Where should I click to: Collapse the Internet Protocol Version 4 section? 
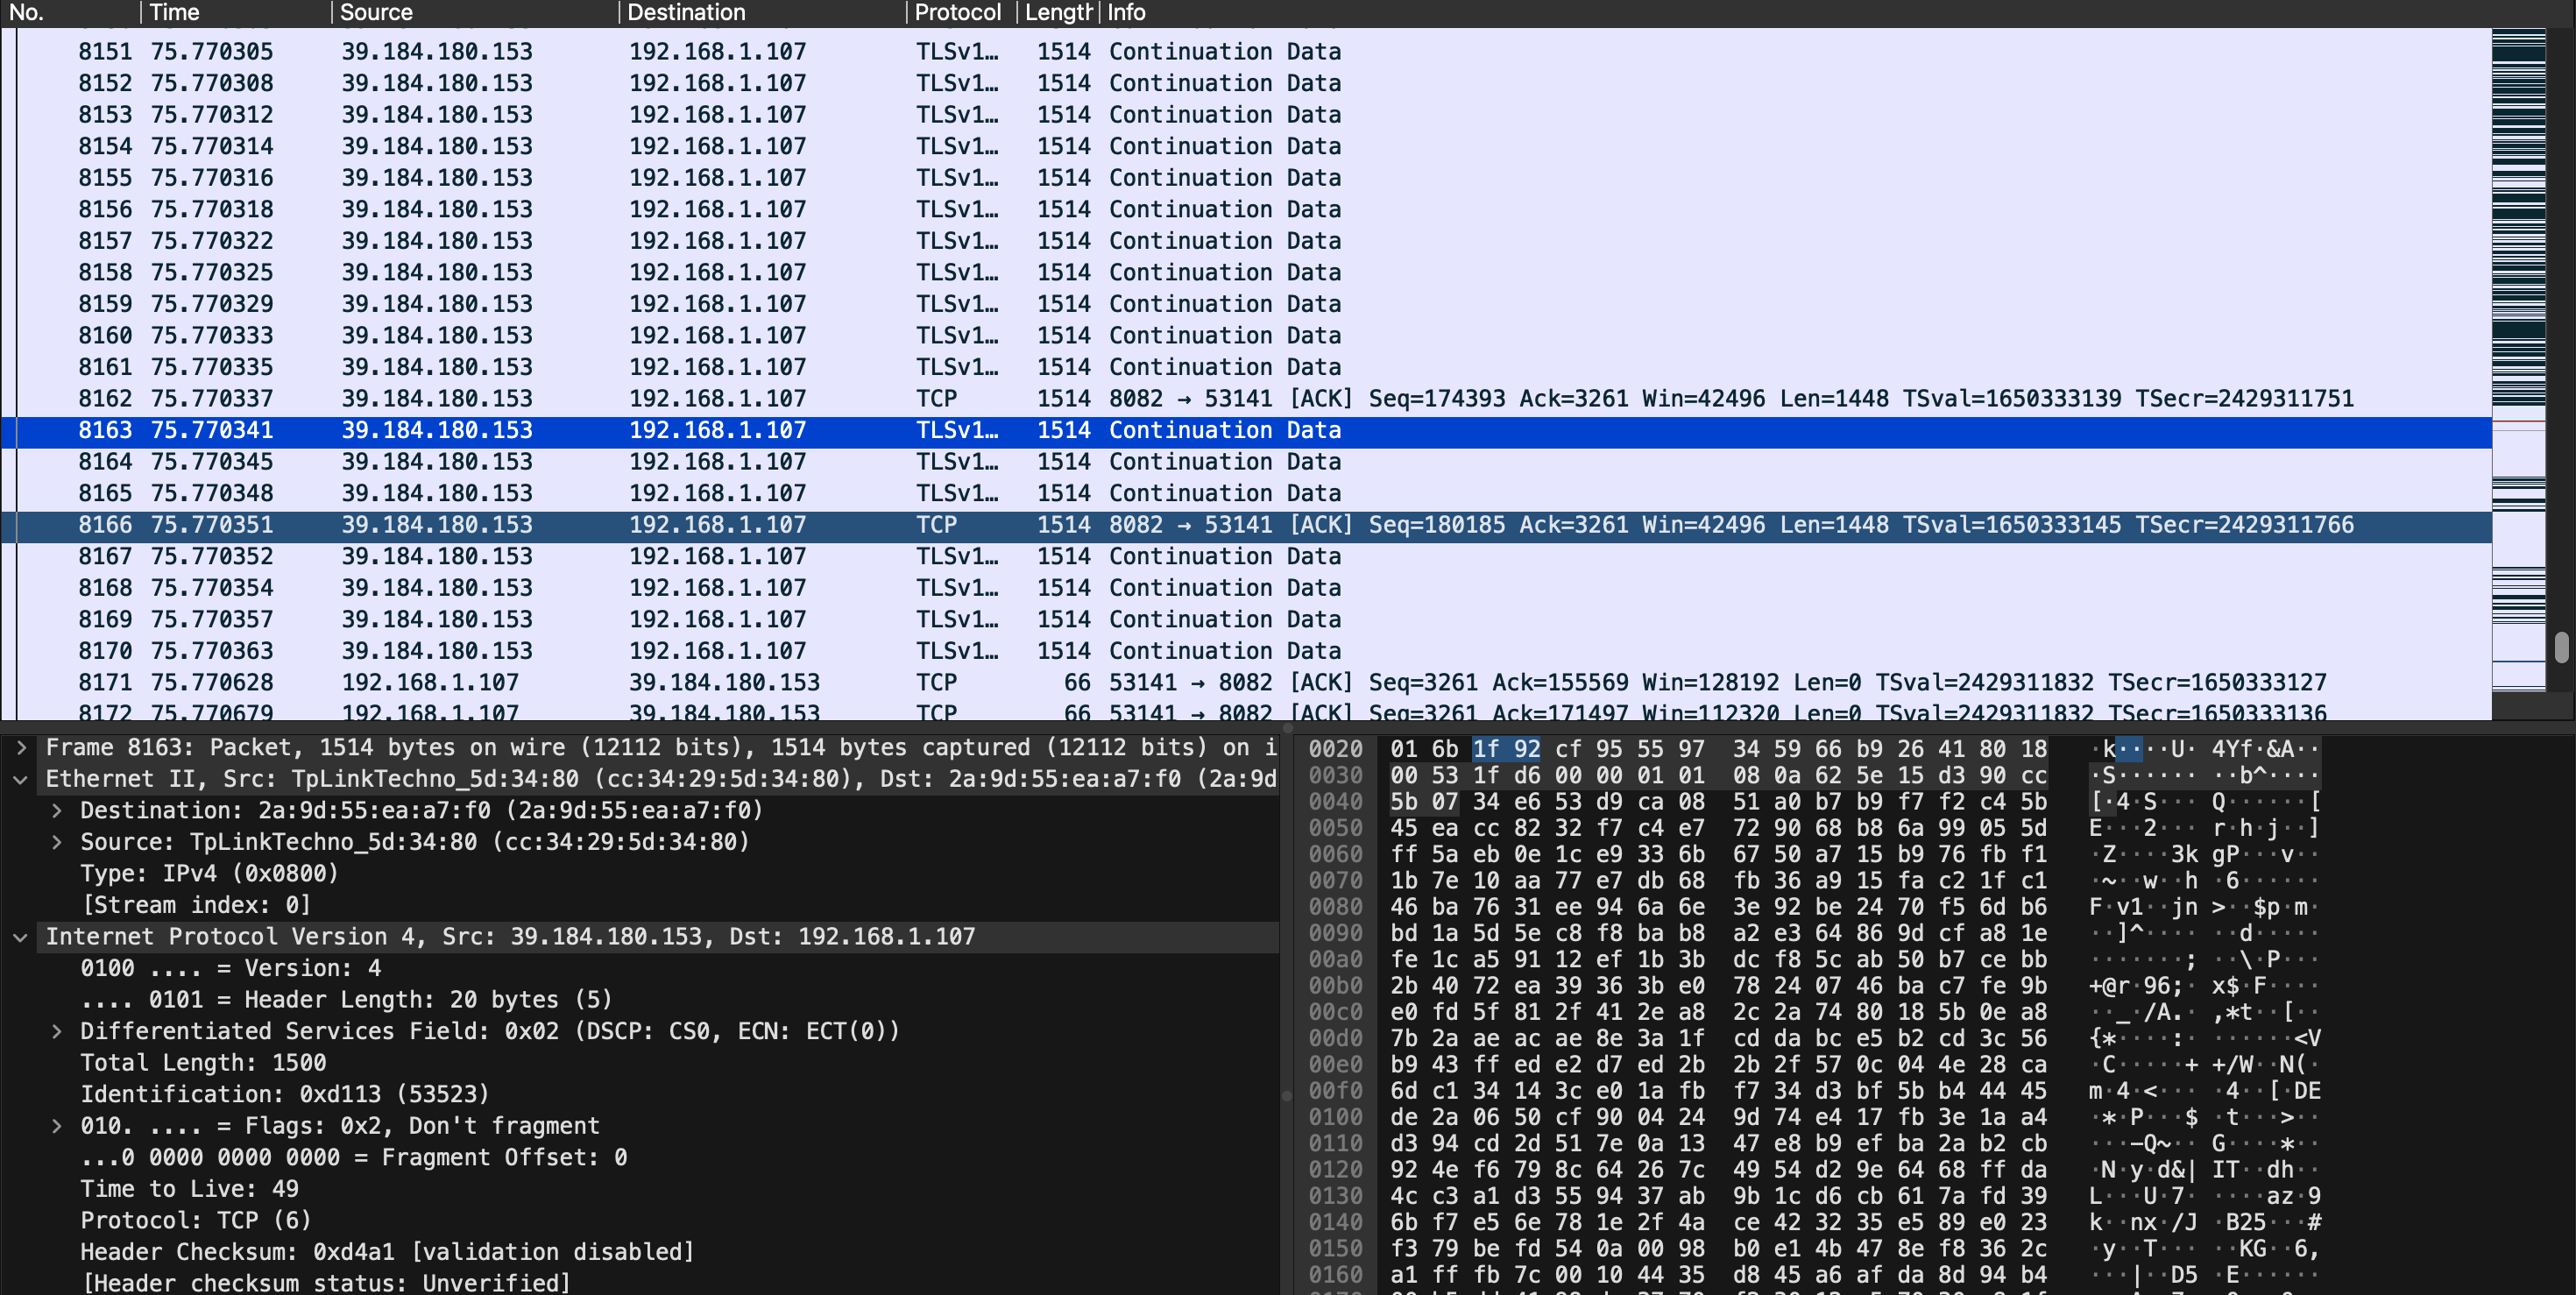click(21, 937)
